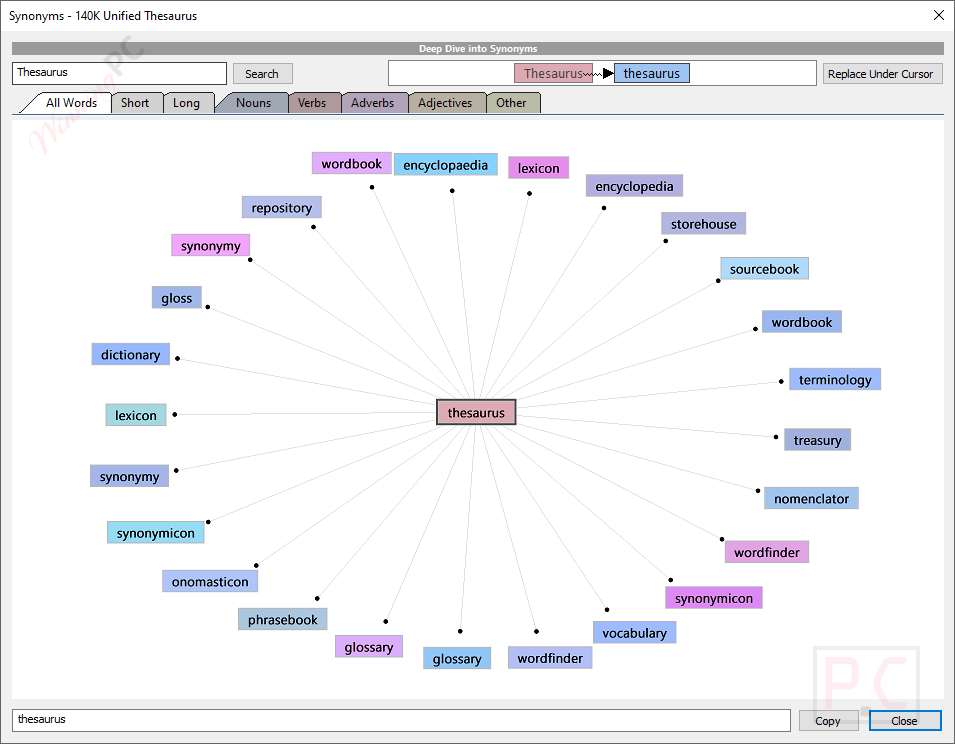Close the Synonyms window with X
The image size is (955, 744).
tap(939, 15)
